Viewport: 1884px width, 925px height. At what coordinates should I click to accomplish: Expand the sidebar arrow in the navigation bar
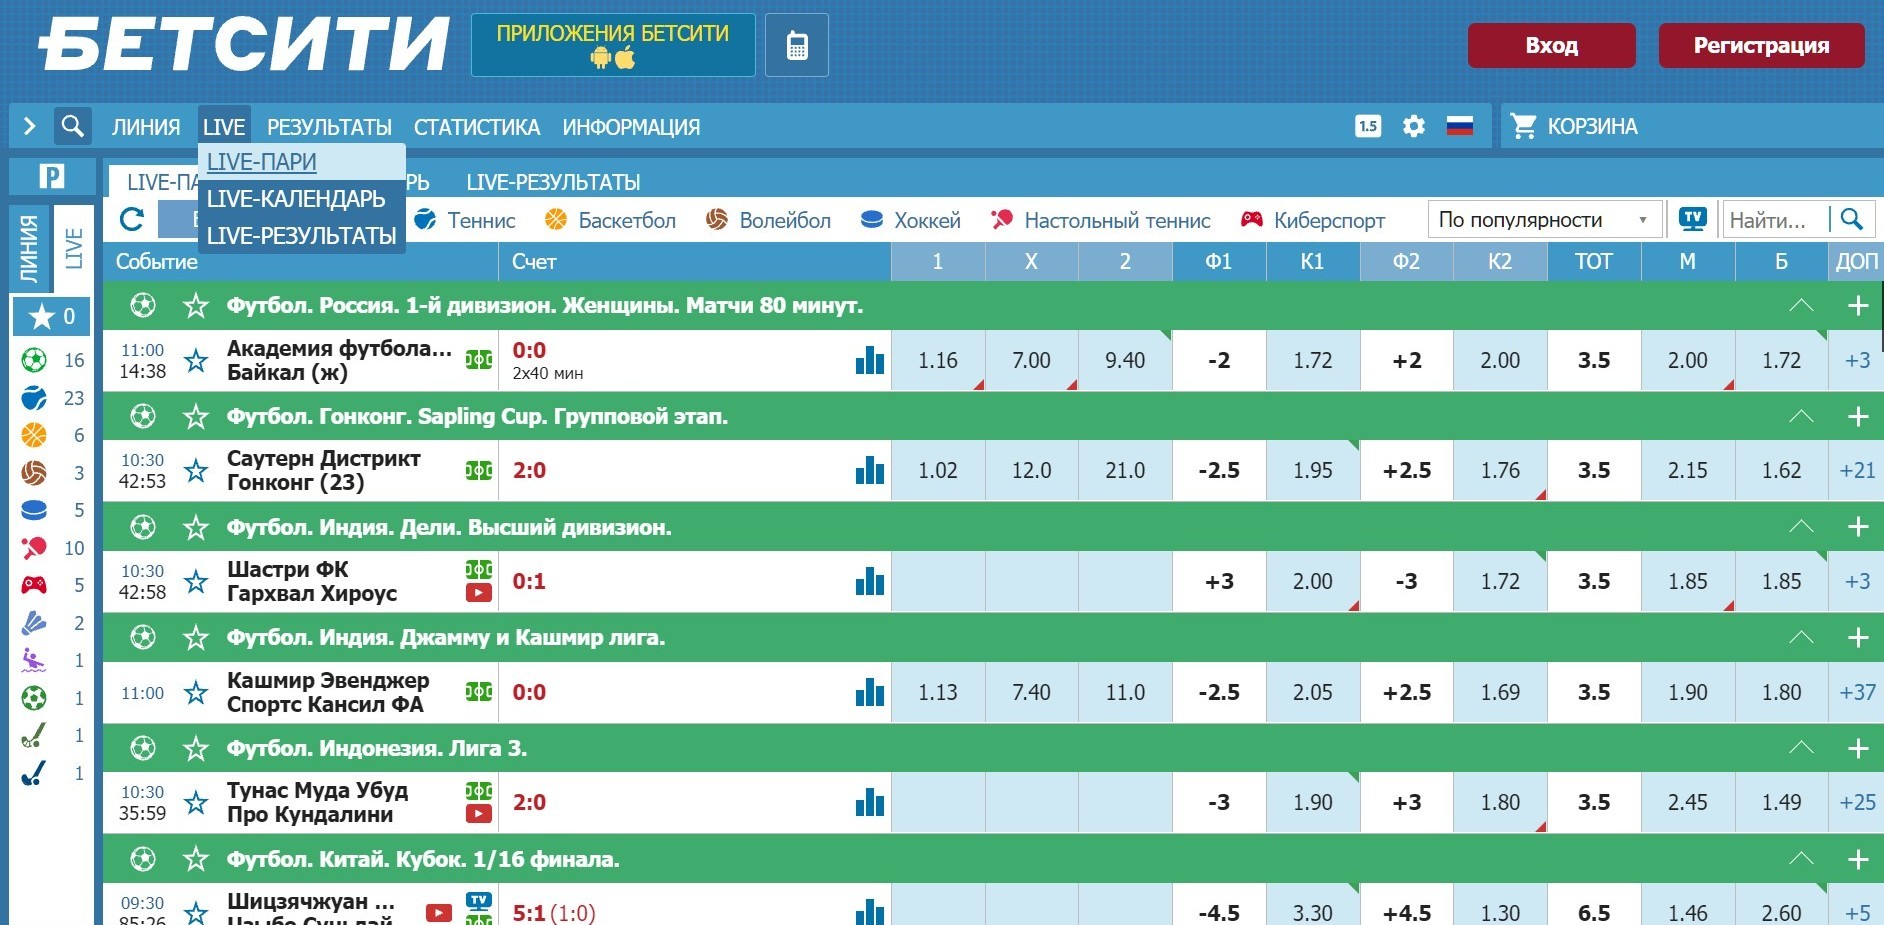pyautogui.click(x=29, y=126)
